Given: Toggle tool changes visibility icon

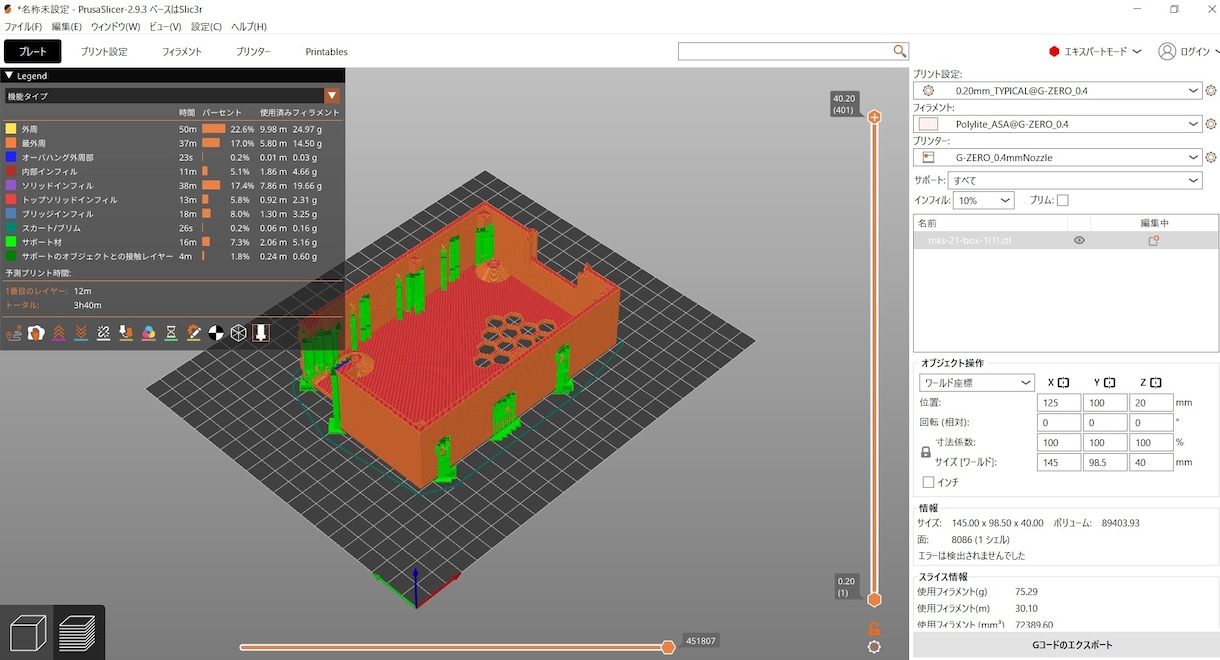Looking at the screenshot, I should coord(127,333).
